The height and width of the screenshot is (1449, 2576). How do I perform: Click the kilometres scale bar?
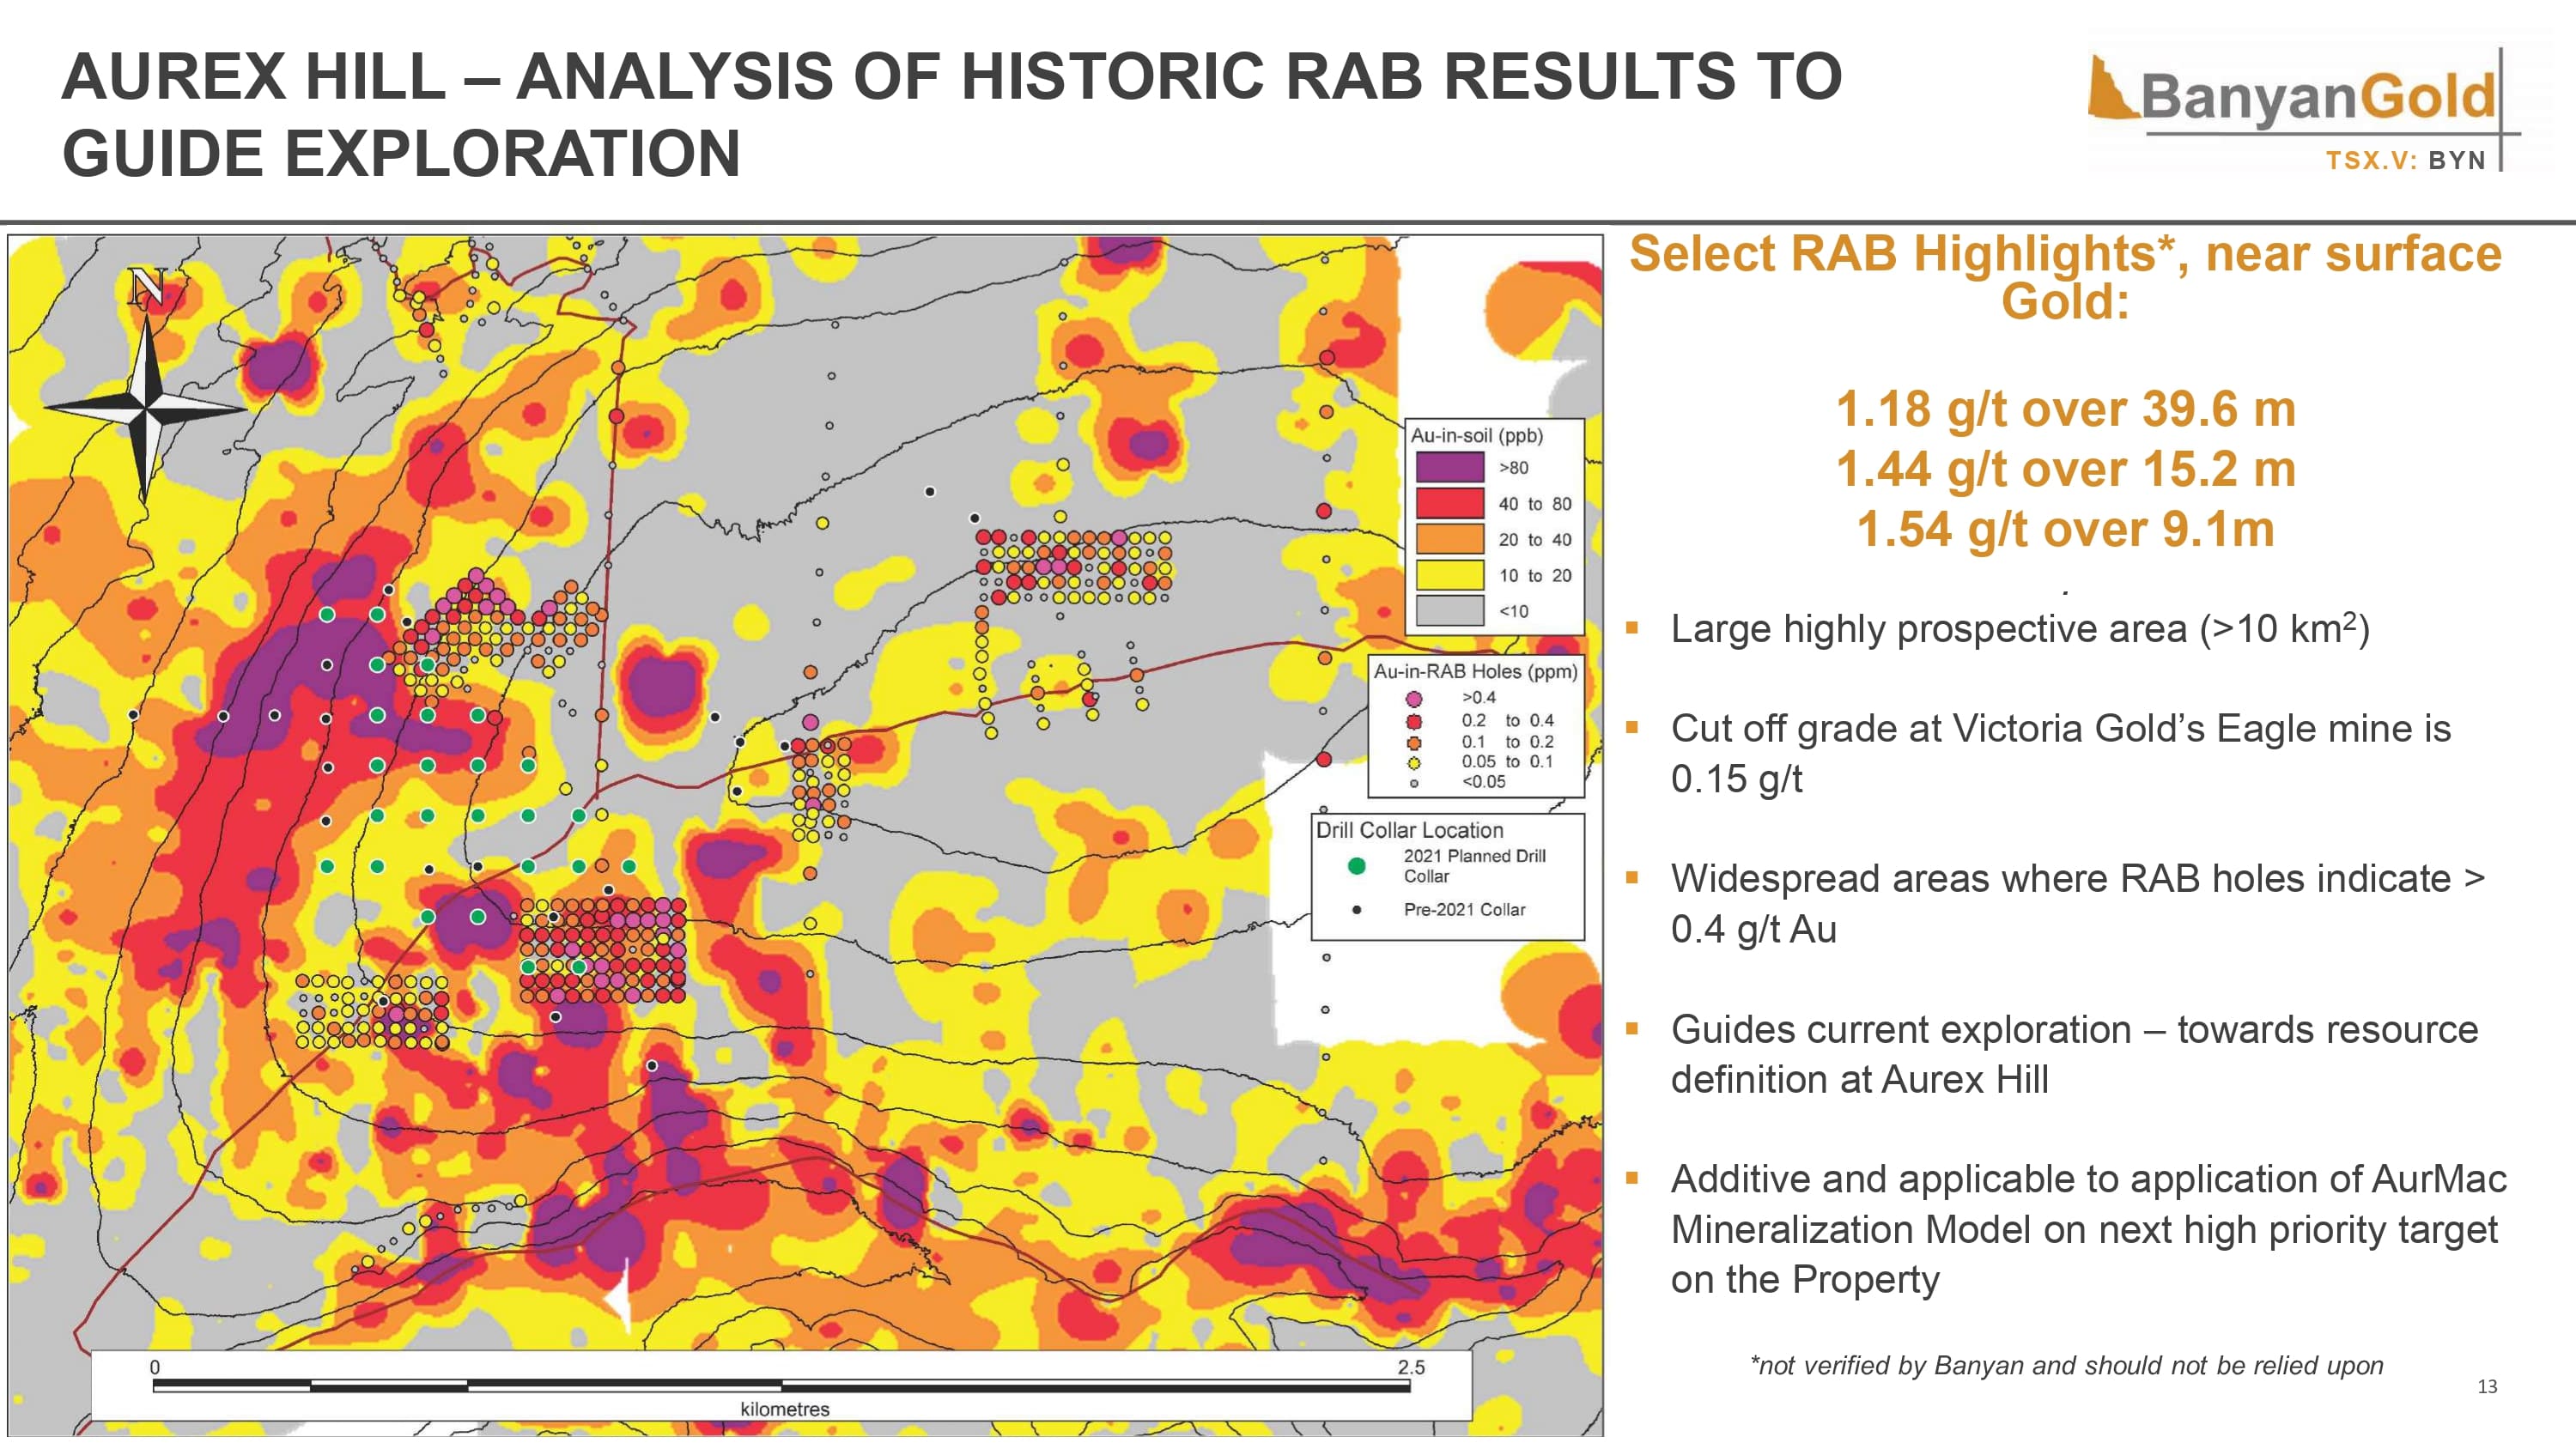pyautogui.click(x=781, y=1386)
